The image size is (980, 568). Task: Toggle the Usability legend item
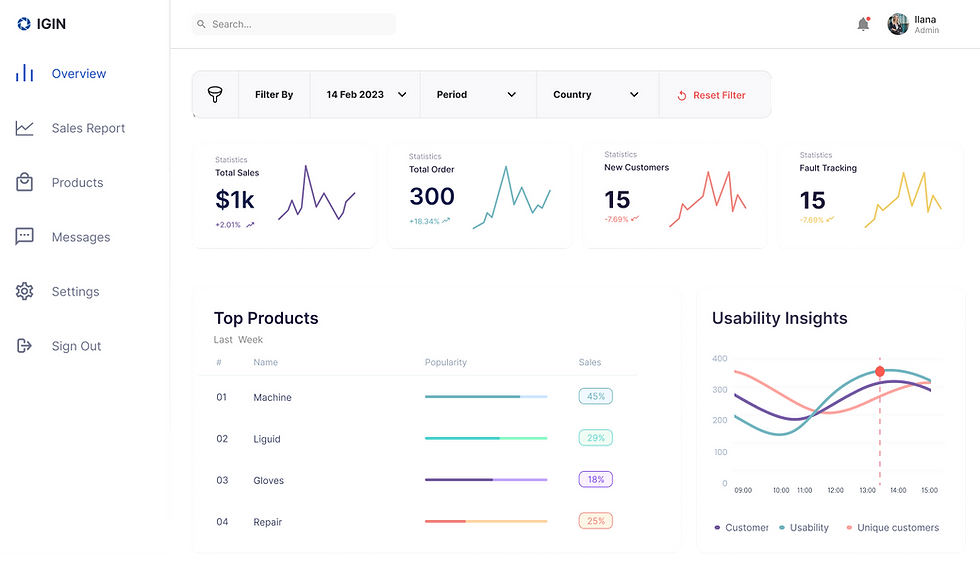tap(804, 527)
